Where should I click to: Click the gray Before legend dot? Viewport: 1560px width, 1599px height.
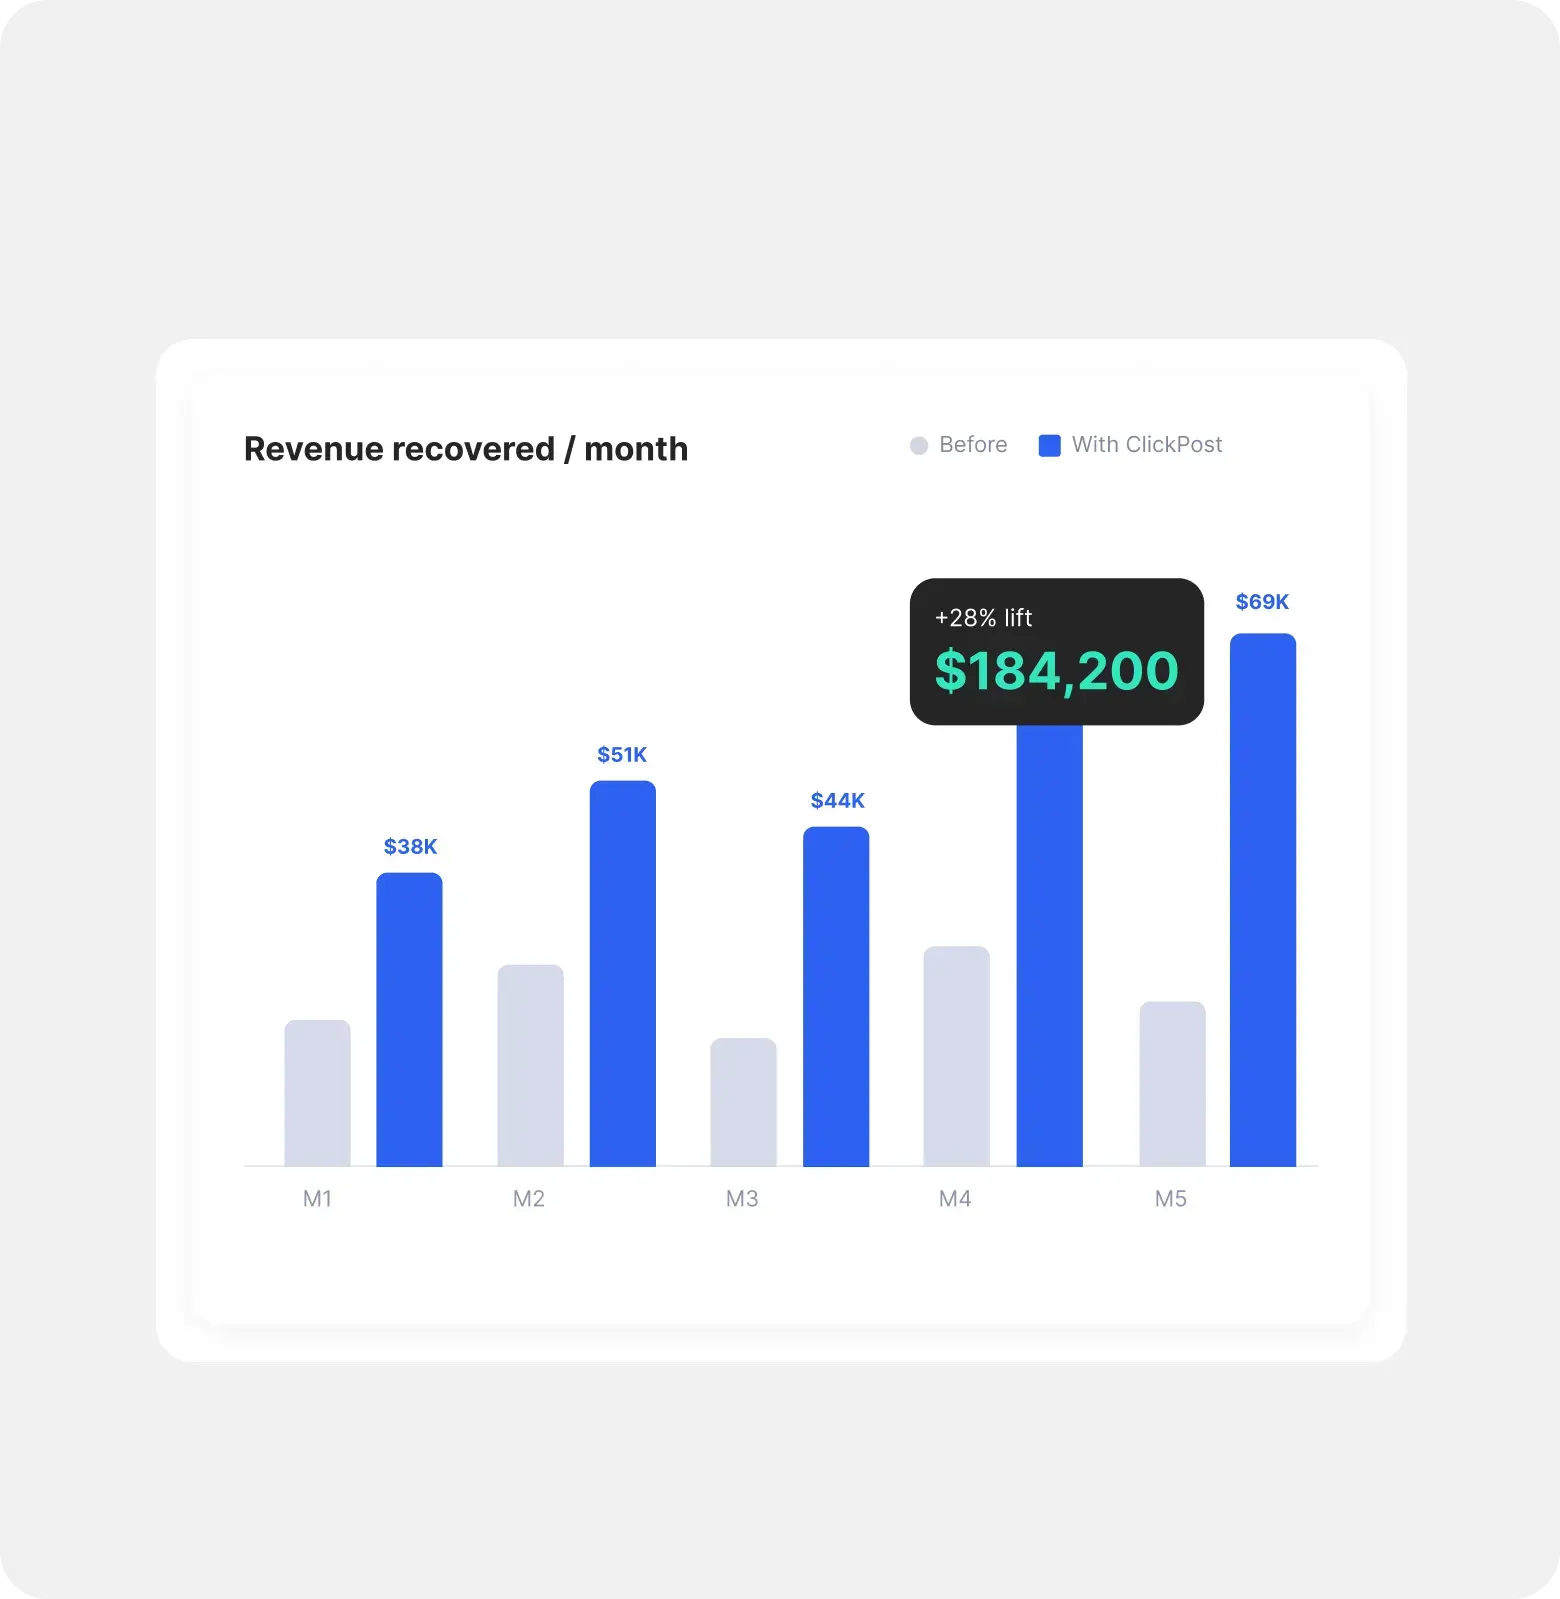point(919,446)
